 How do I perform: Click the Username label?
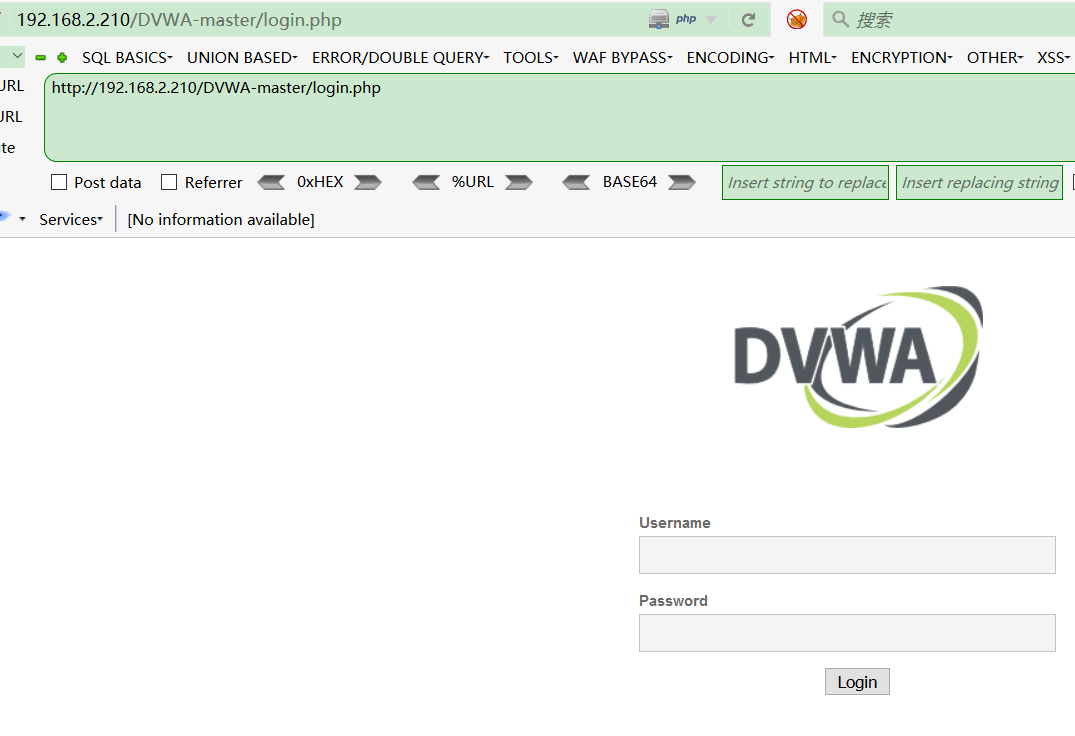675,523
